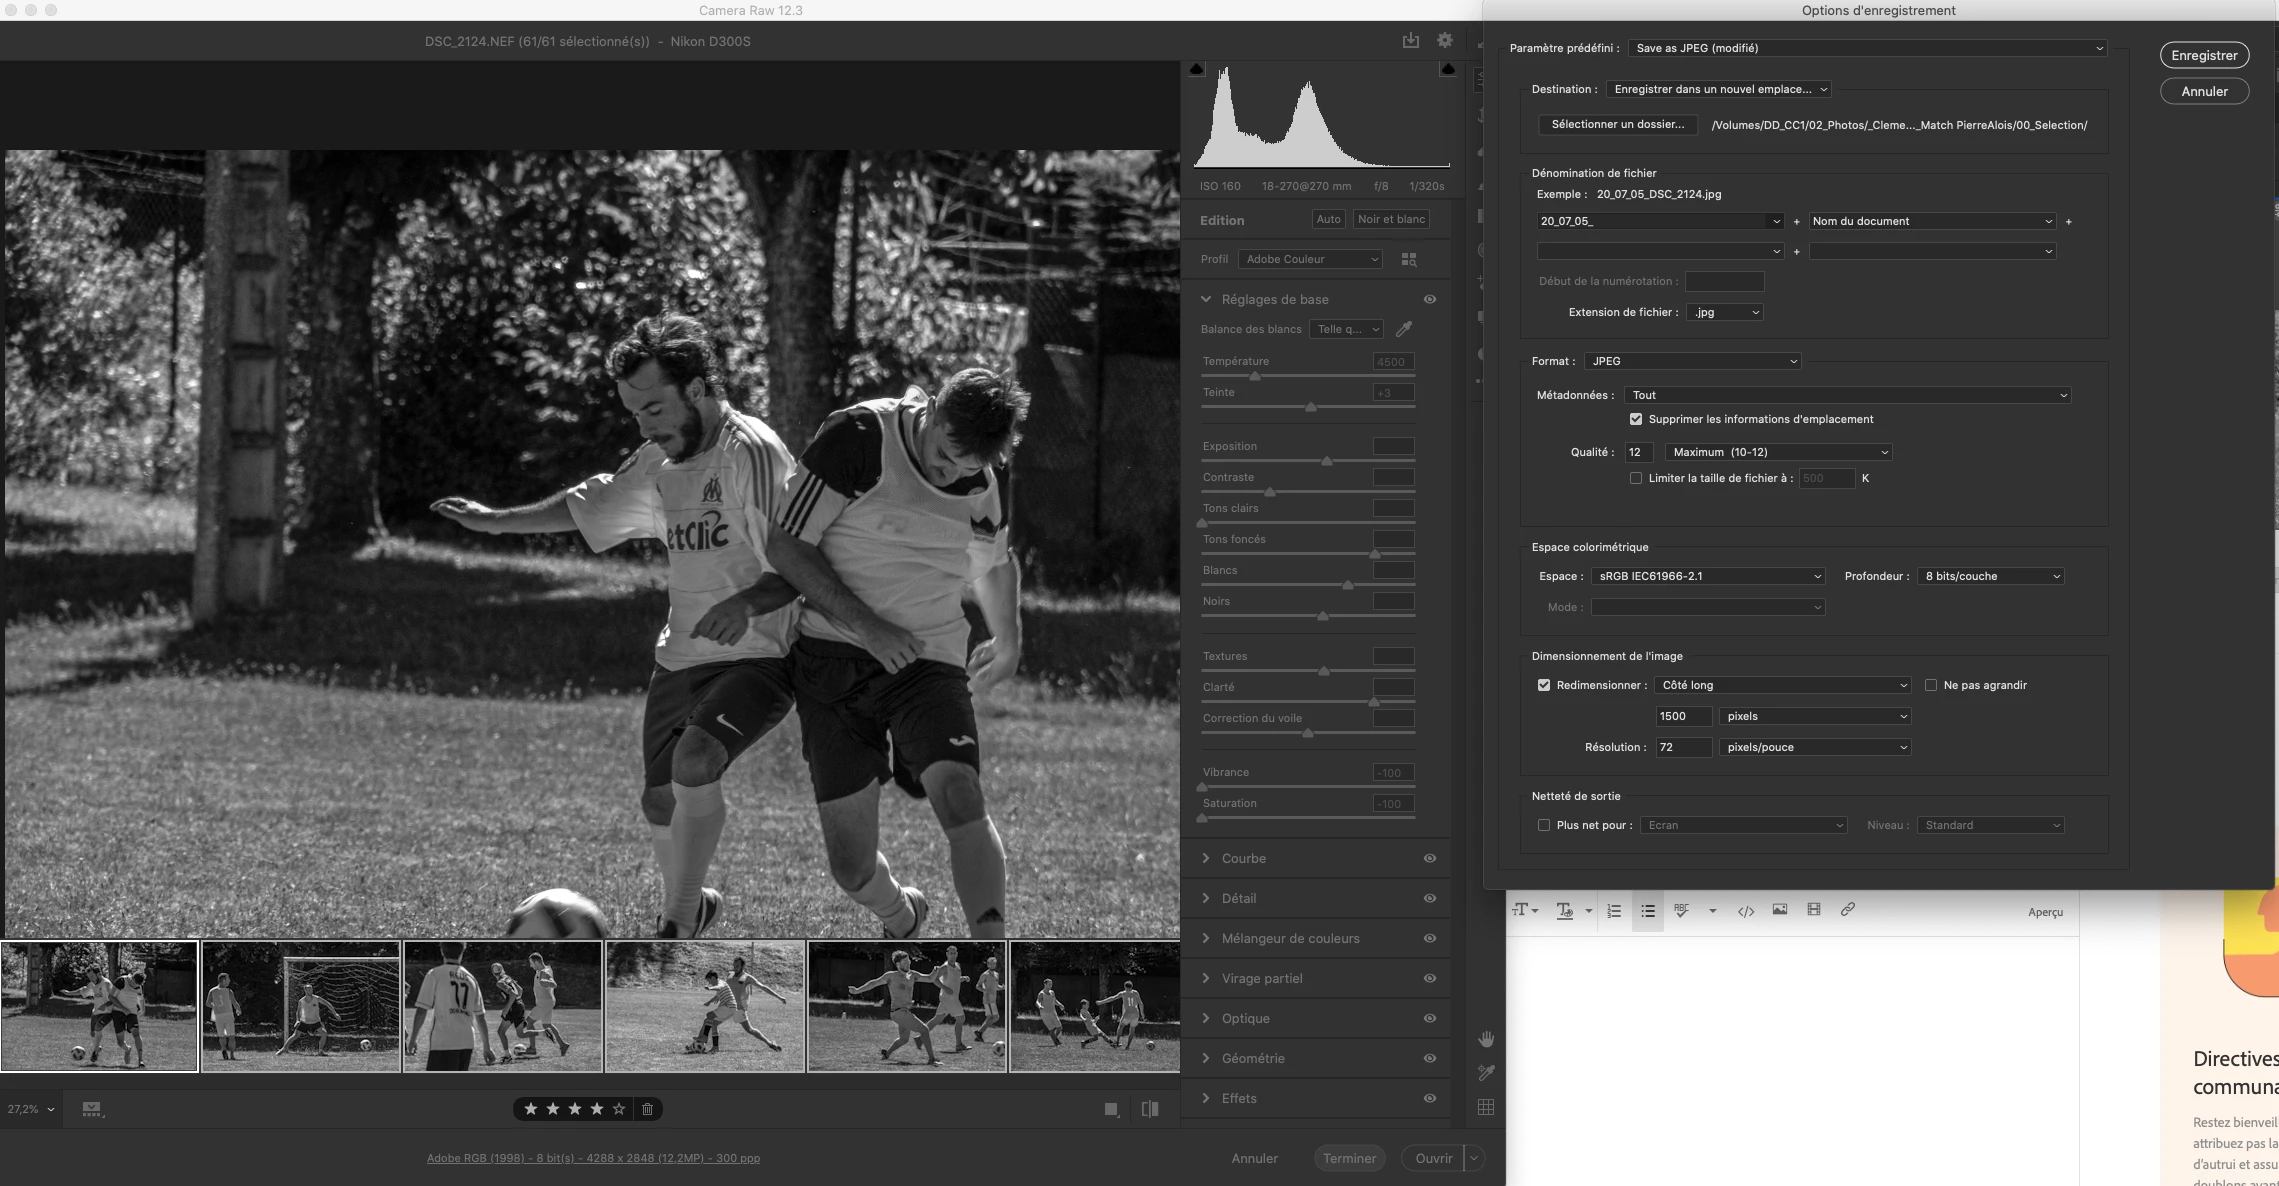Hide the Courbe panel adjustments
Screen dimensions: 2279x1186
(x=1430, y=858)
